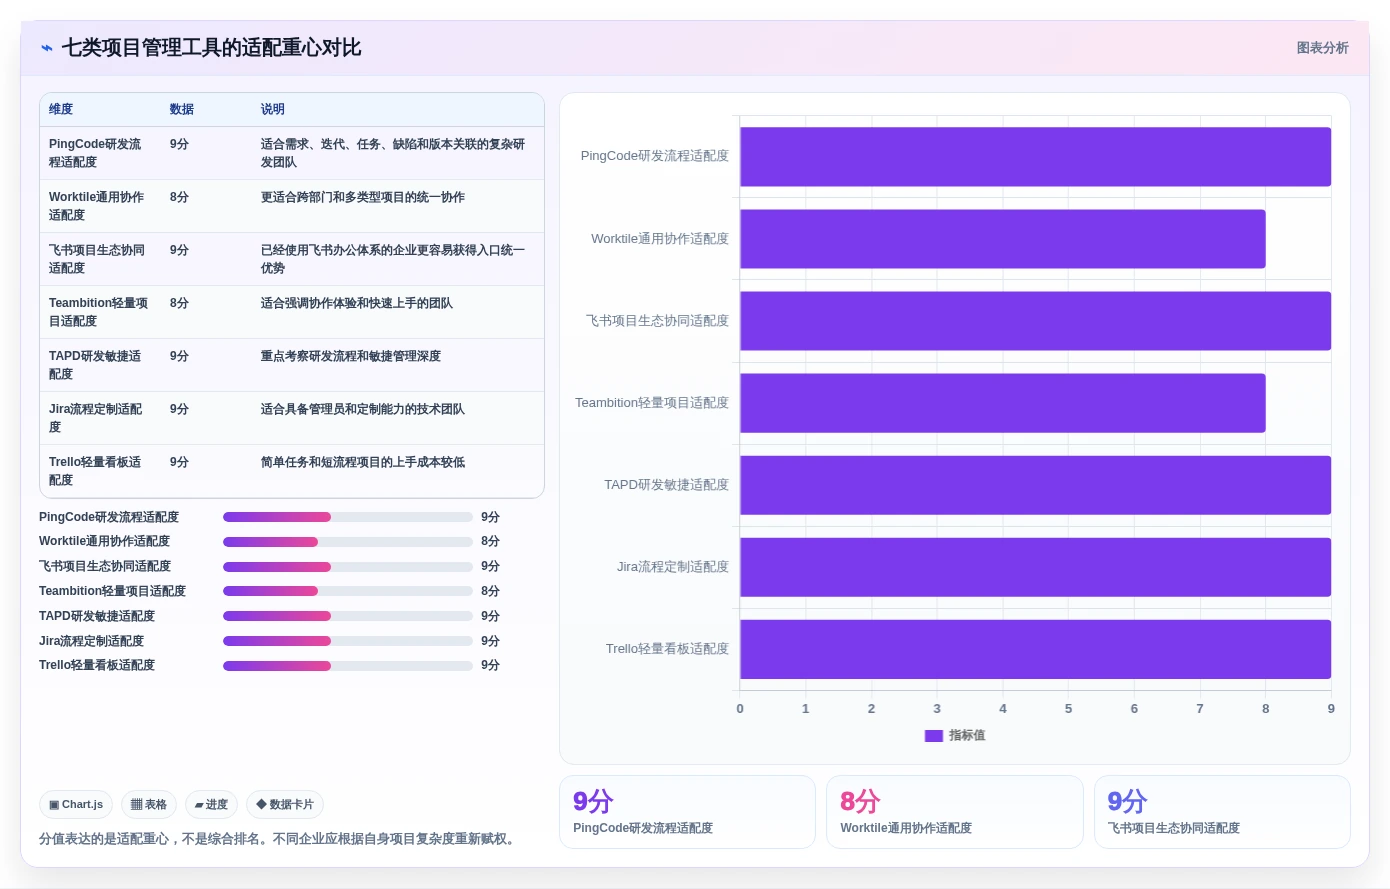Click y-axis label TAPD研发敏捷适配度 in chart
Viewport: 1390px width, 889px height.
666,485
